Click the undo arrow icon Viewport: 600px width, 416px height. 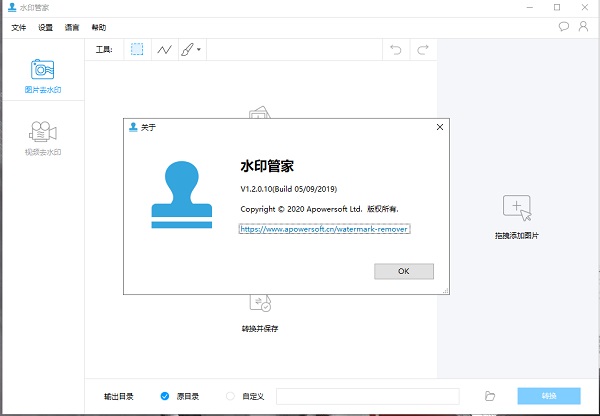click(x=396, y=50)
